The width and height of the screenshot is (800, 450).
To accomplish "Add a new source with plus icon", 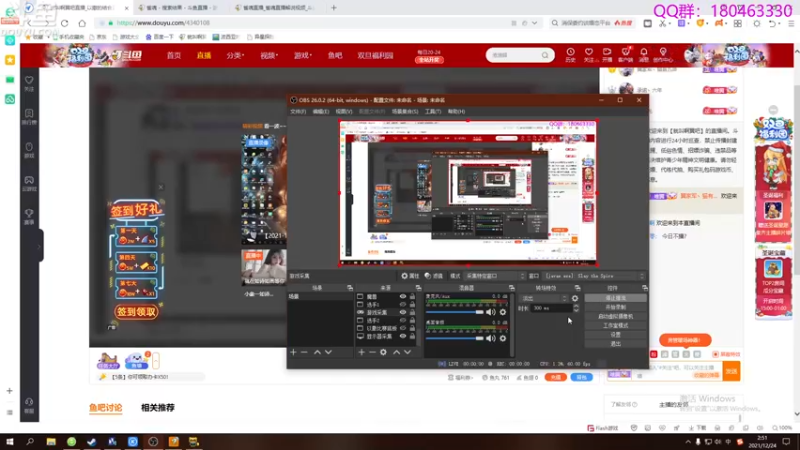I will point(361,352).
